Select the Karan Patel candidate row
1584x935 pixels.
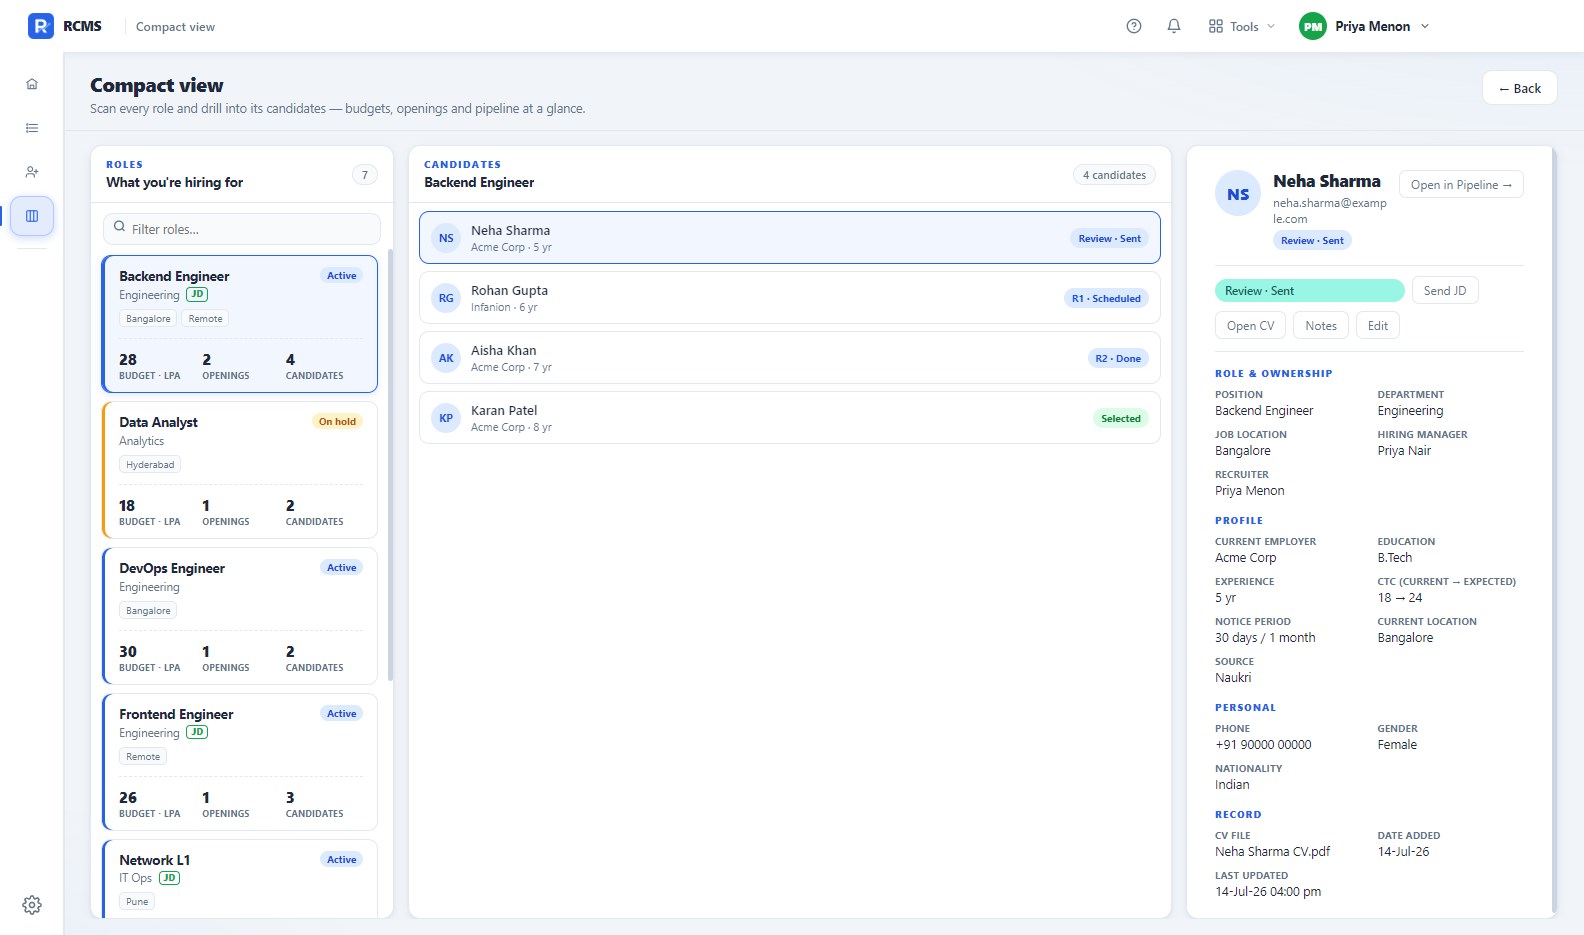pos(790,418)
